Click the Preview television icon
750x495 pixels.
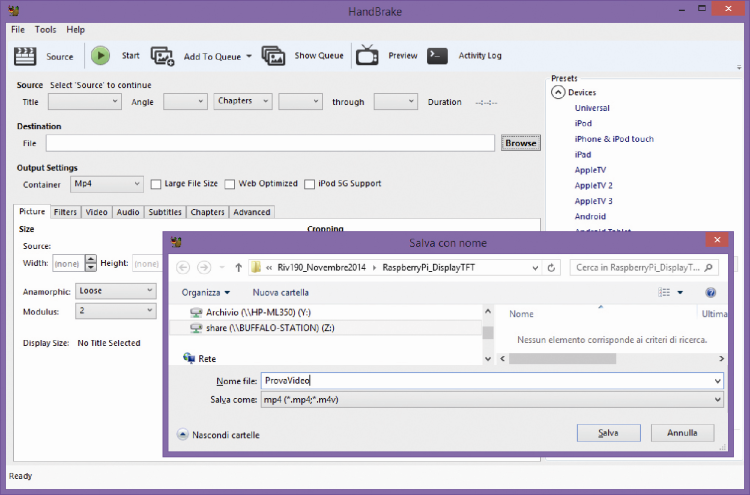(x=367, y=55)
